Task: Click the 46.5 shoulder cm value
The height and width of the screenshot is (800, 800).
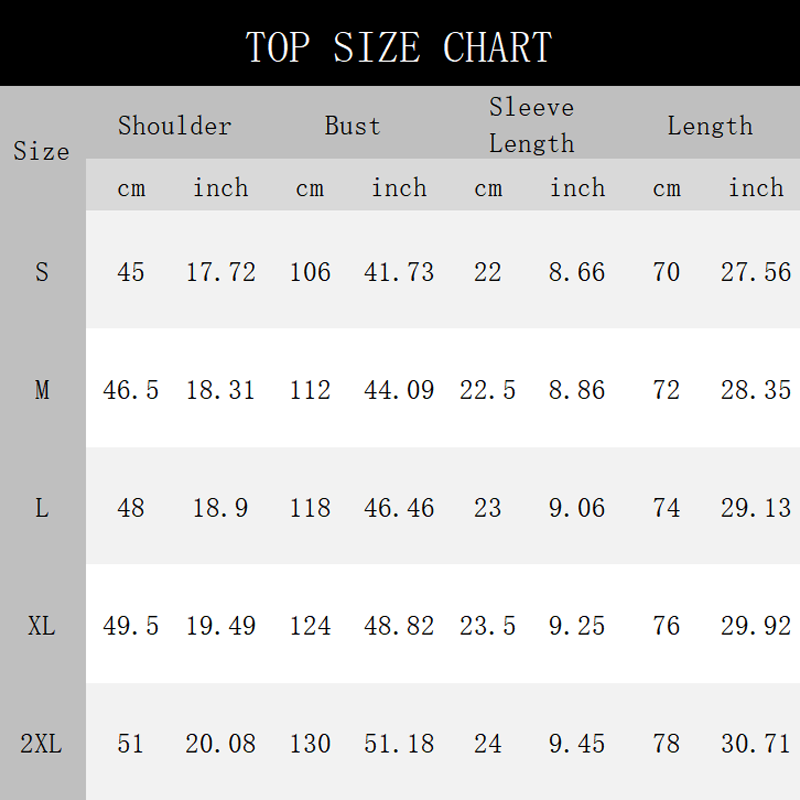Action: point(131,390)
